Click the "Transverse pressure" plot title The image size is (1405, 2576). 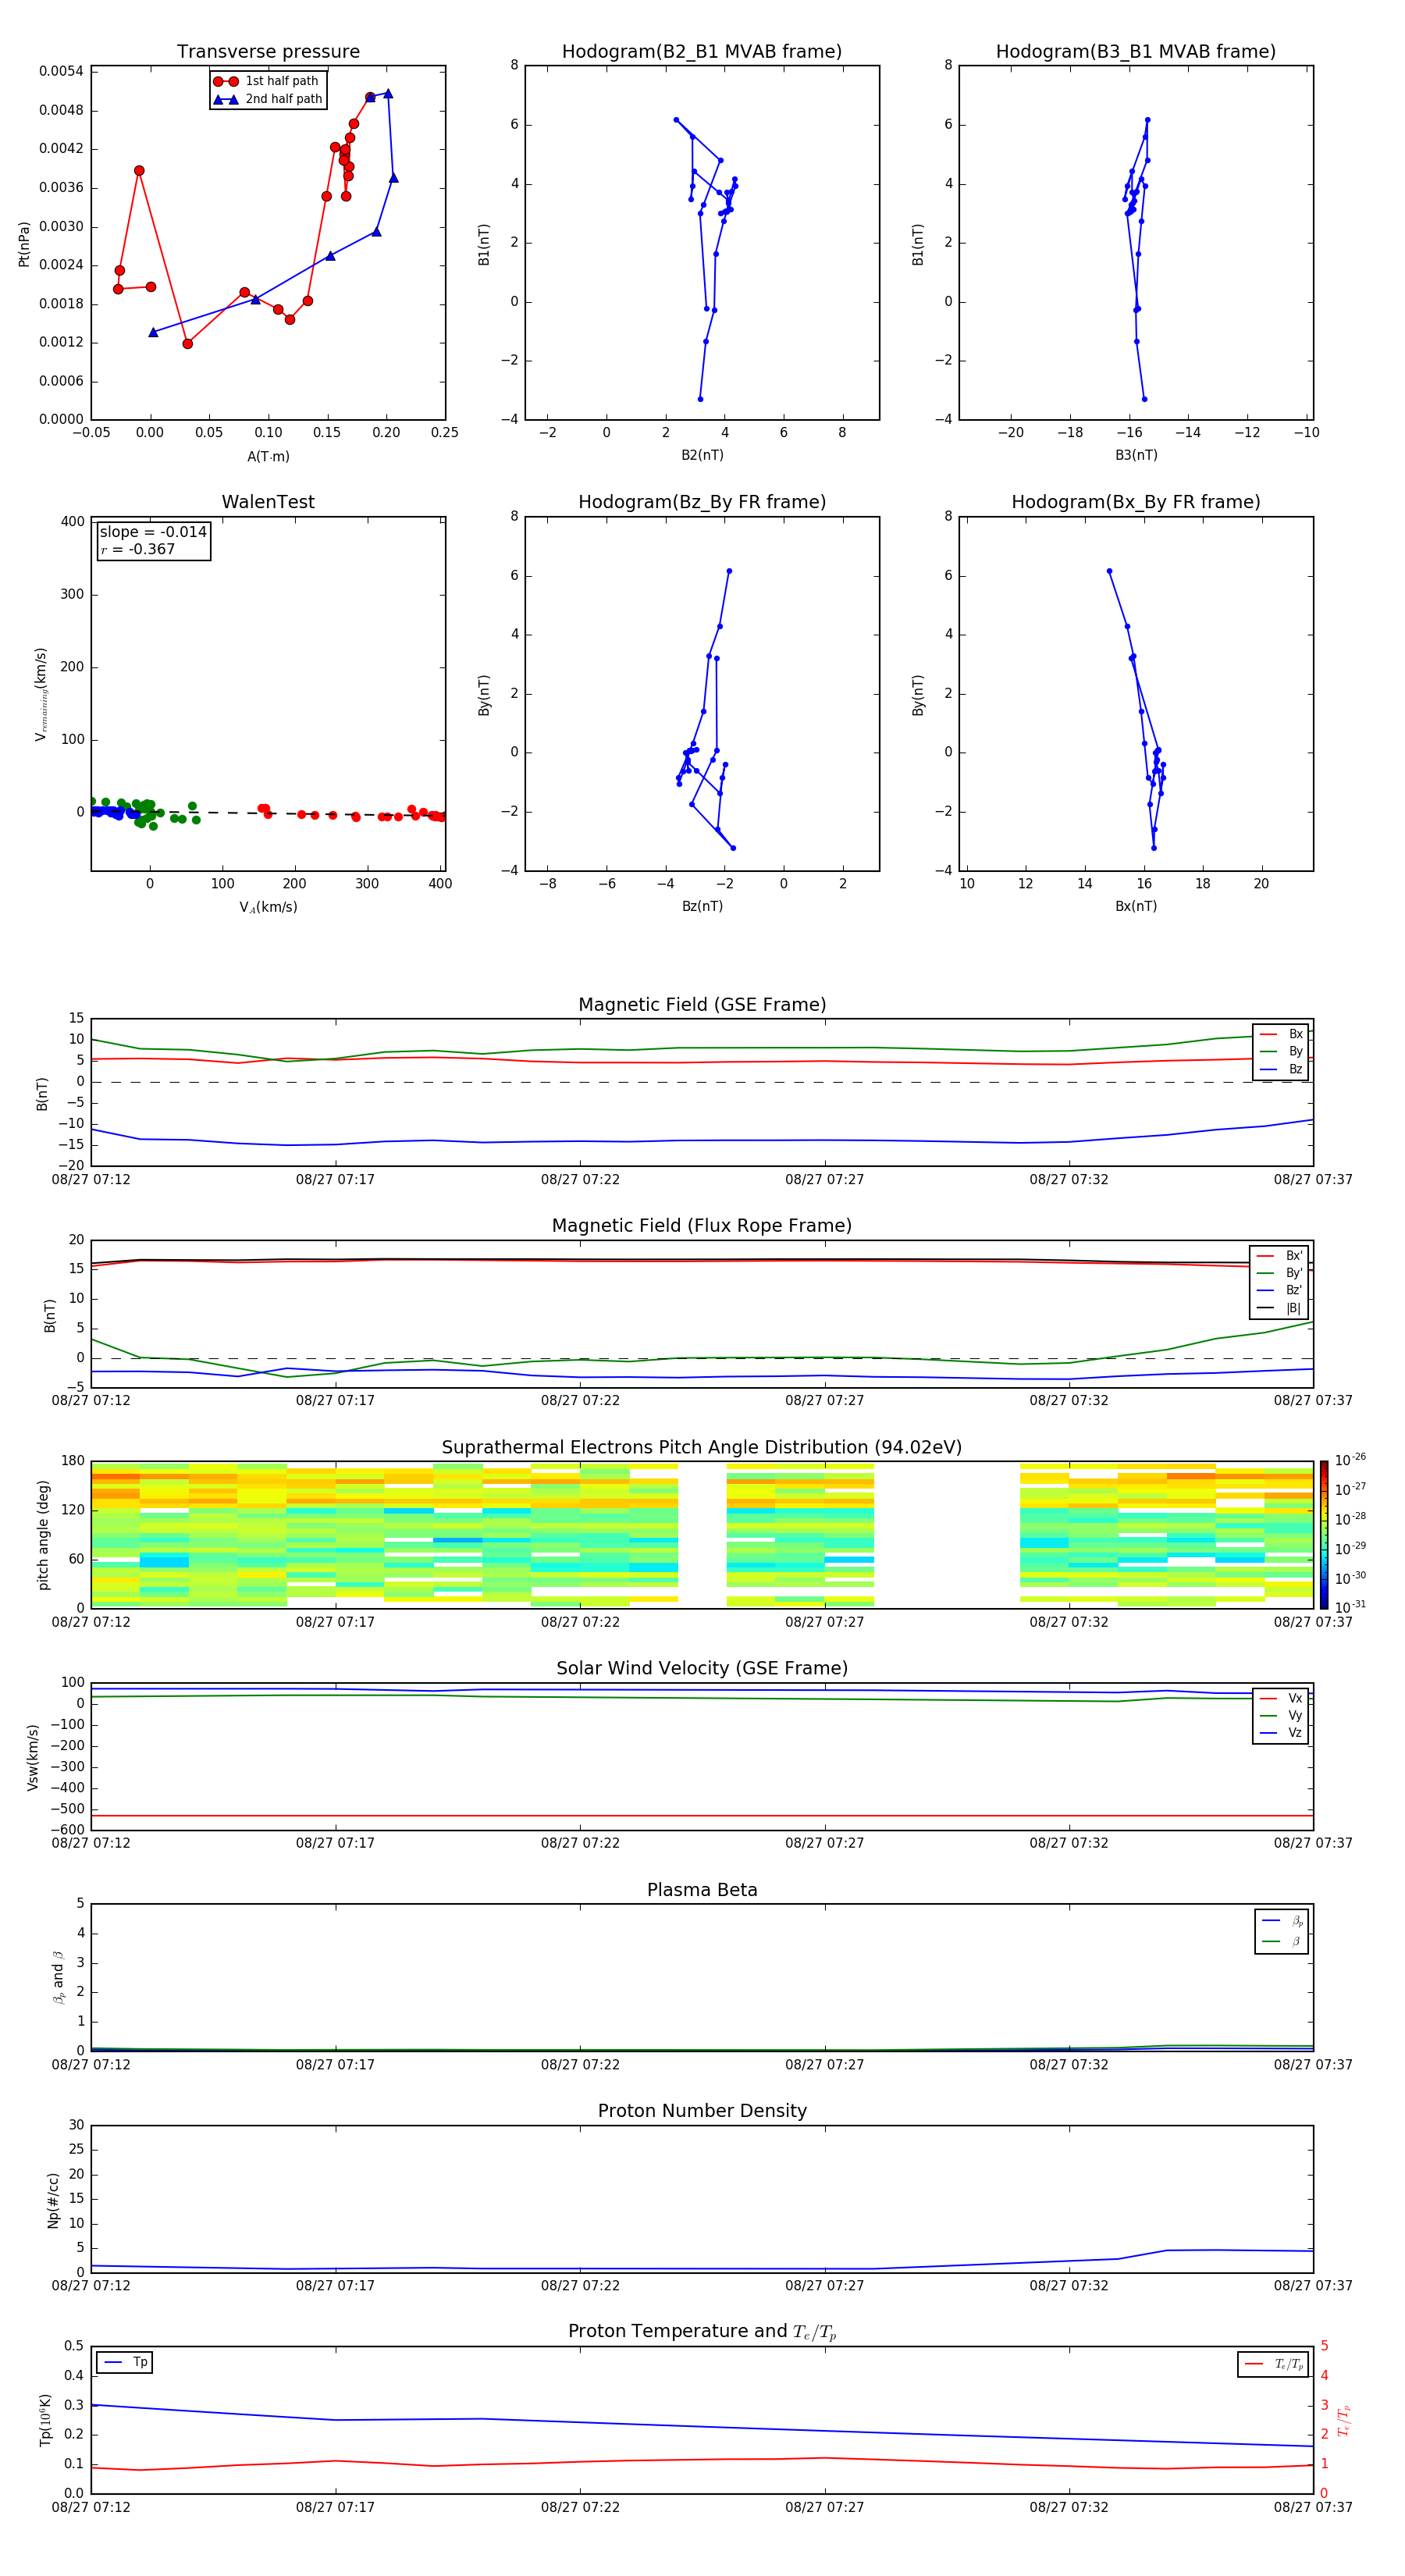click(268, 52)
